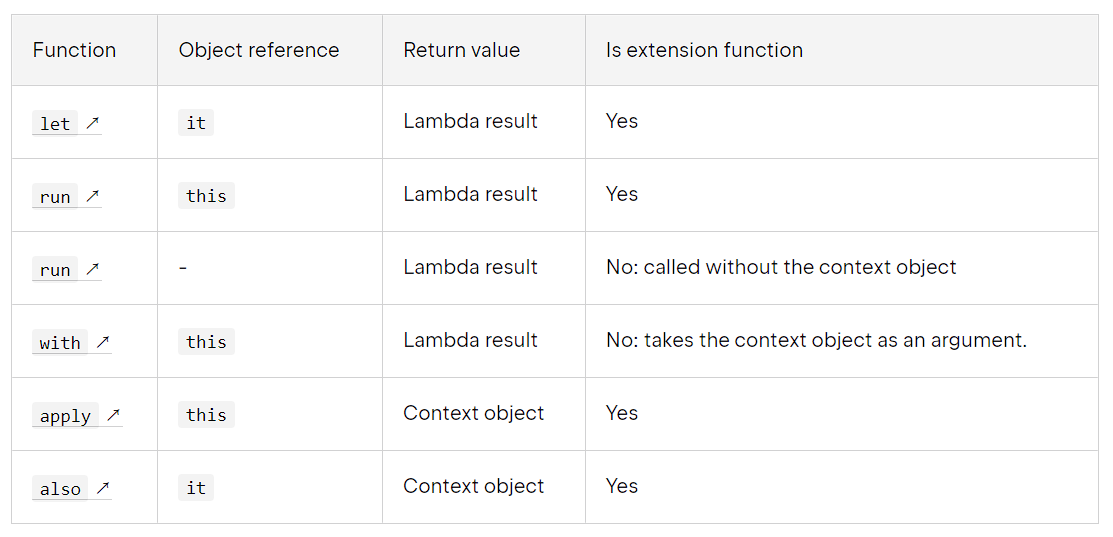Image resolution: width=1113 pixels, height=537 pixels.
Task: Open the with function link
Action: pyautogui.click(x=60, y=342)
